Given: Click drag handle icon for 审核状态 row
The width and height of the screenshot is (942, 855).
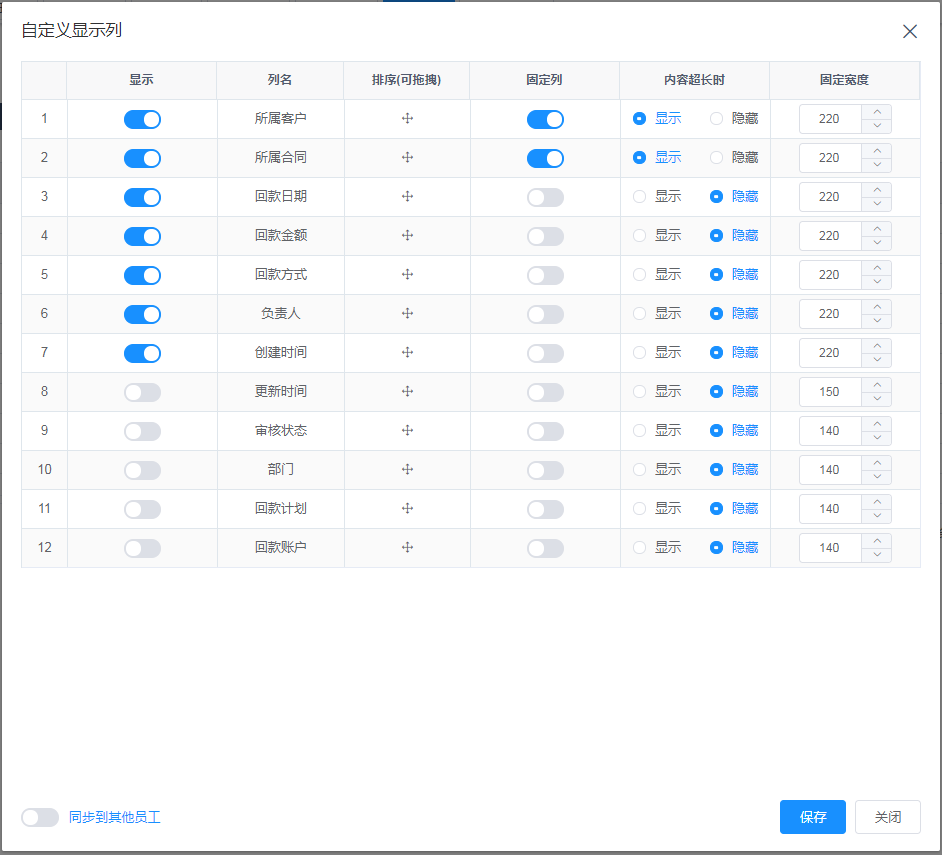Looking at the screenshot, I should [x=407, y=431].
